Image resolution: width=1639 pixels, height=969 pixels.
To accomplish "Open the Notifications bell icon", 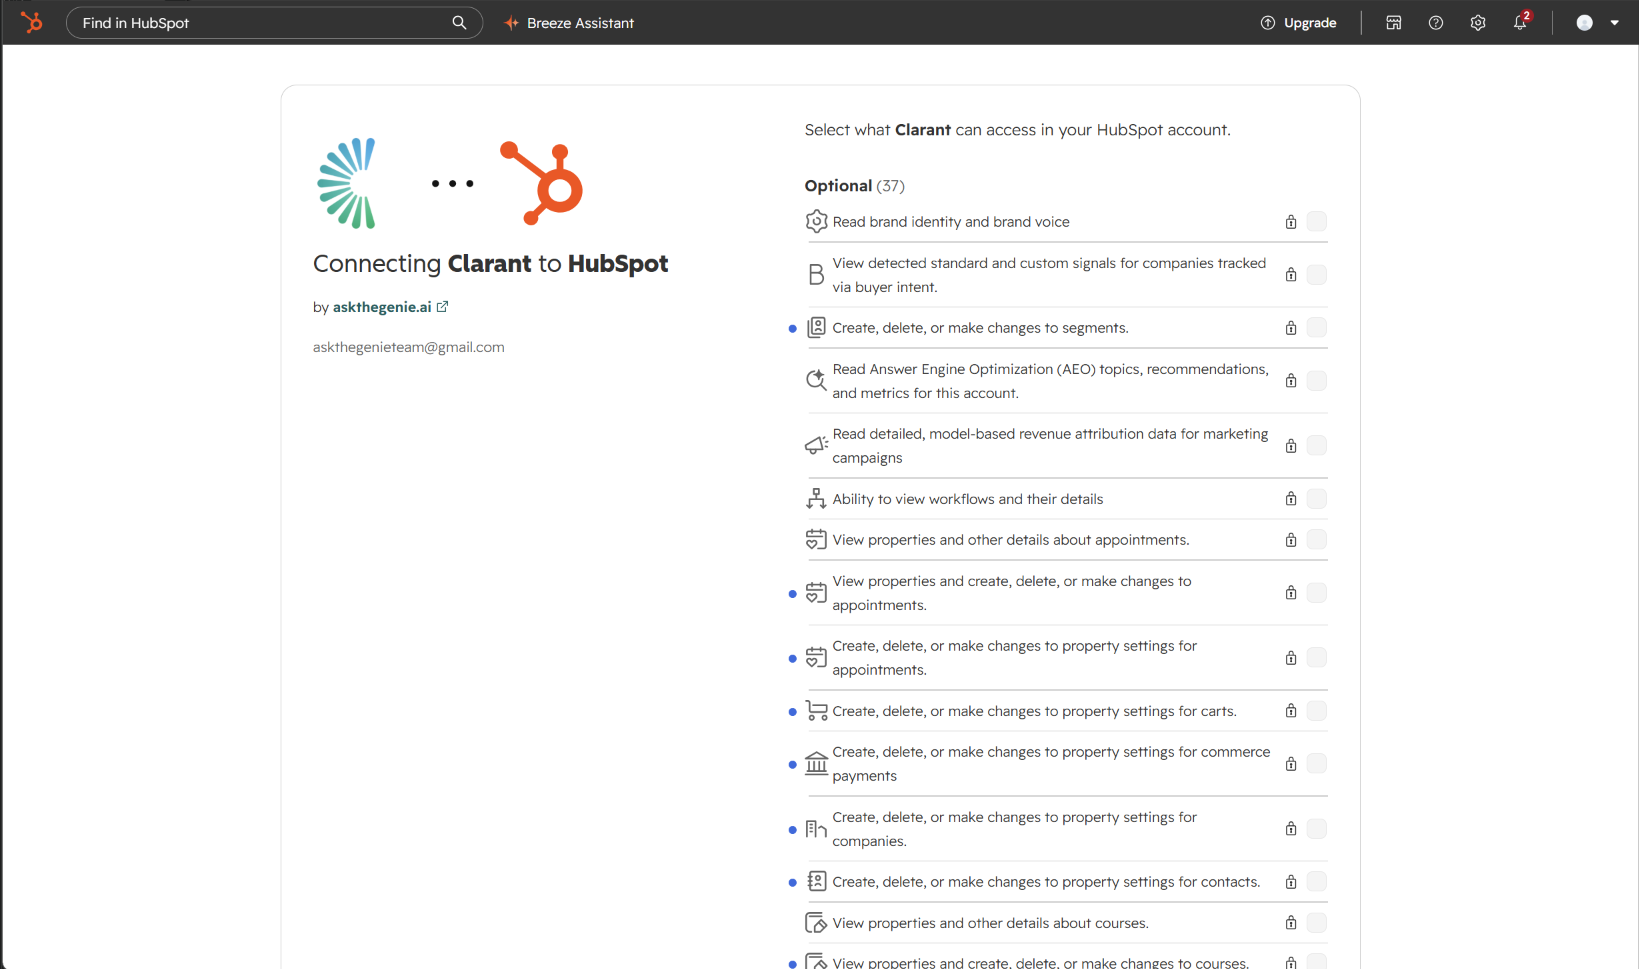I will tap(1520, 22).
